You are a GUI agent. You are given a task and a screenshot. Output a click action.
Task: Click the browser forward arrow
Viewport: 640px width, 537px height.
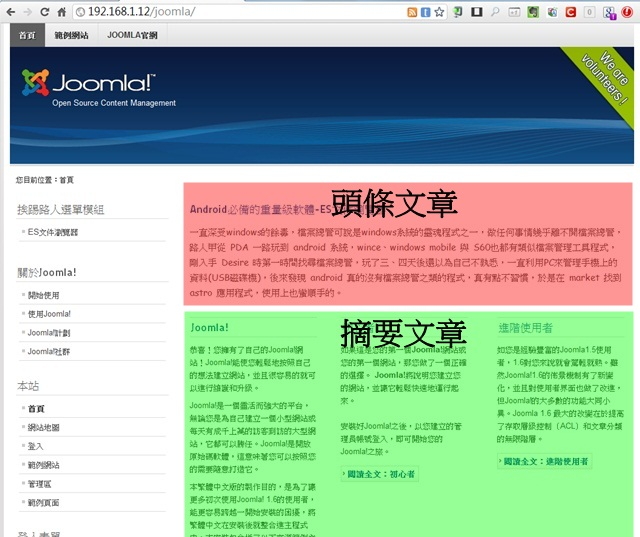click(28, 12)
